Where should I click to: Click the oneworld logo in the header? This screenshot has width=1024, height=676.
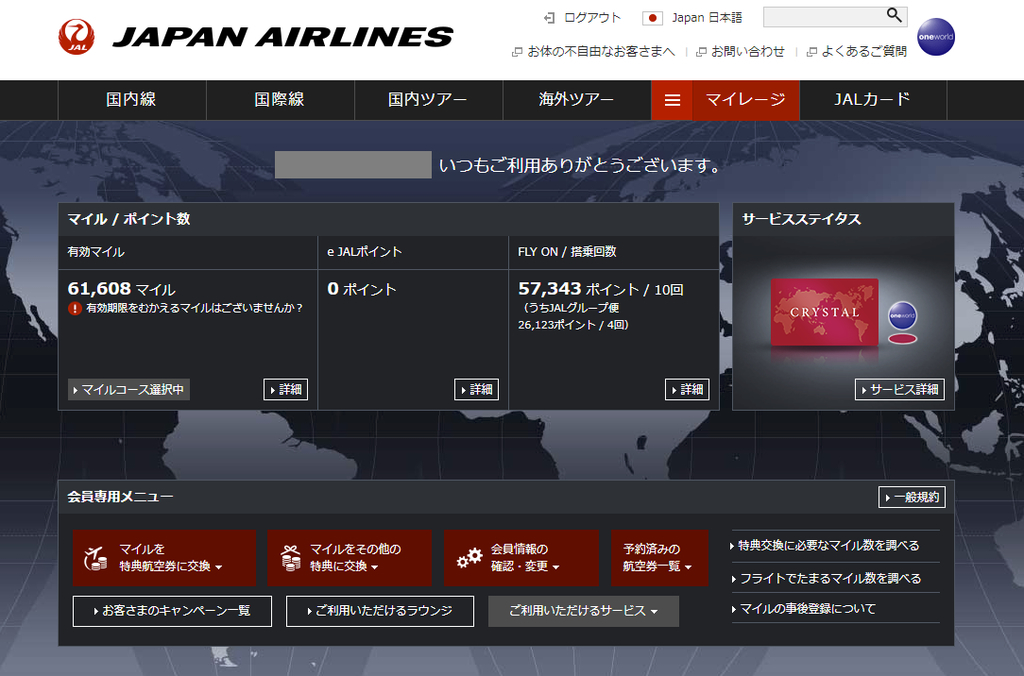coord(935,37)
